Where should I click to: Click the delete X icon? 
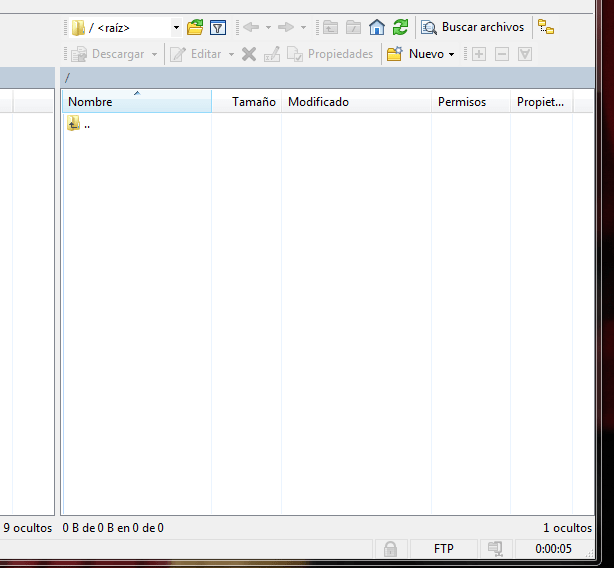(249, 54)
